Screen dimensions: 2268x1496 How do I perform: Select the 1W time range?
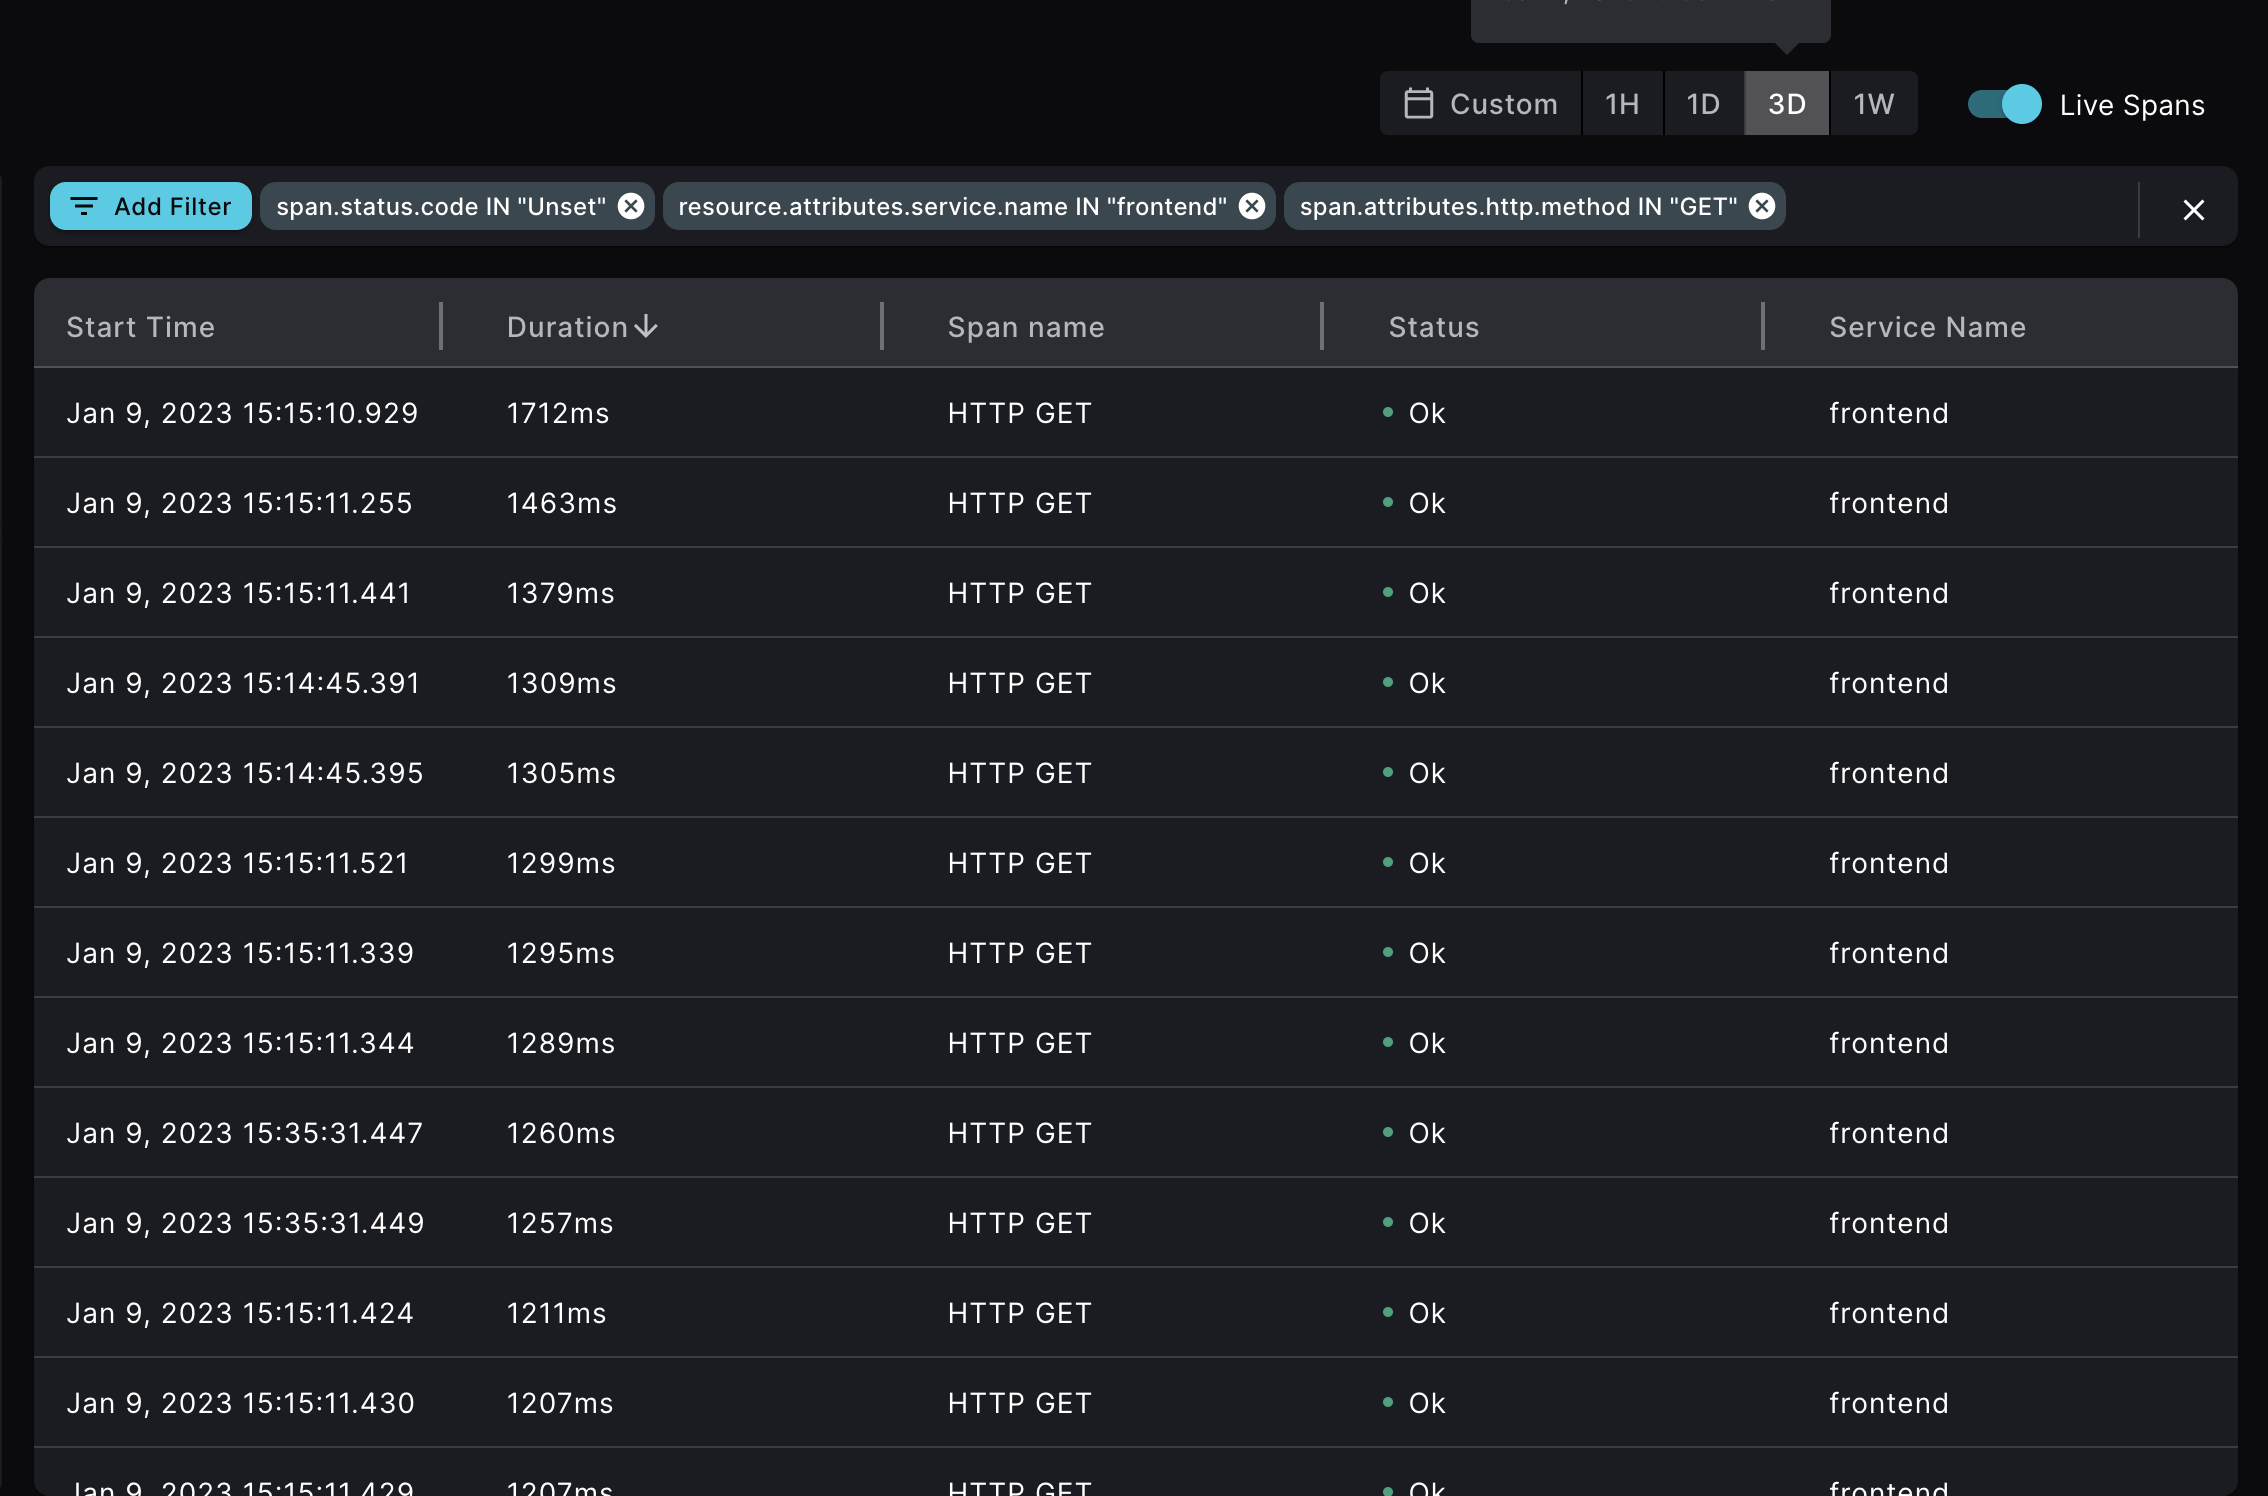click(x=1872, y=103)
